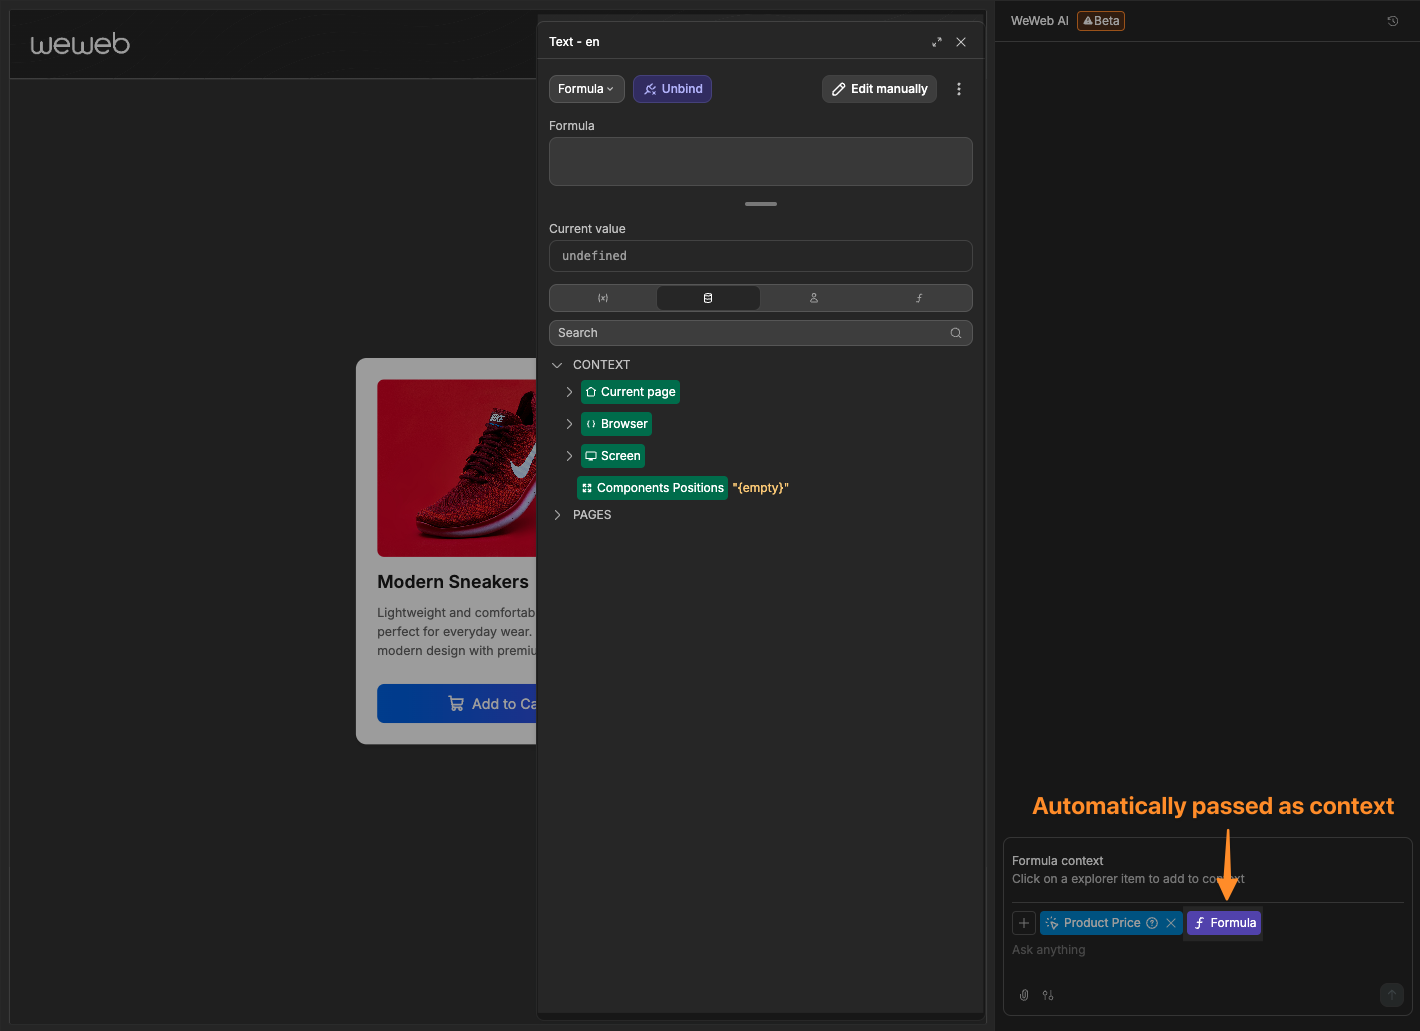The image size is (1420, 1031).
Task: Click the Unbind button
Action: click(x=672, y=89)
